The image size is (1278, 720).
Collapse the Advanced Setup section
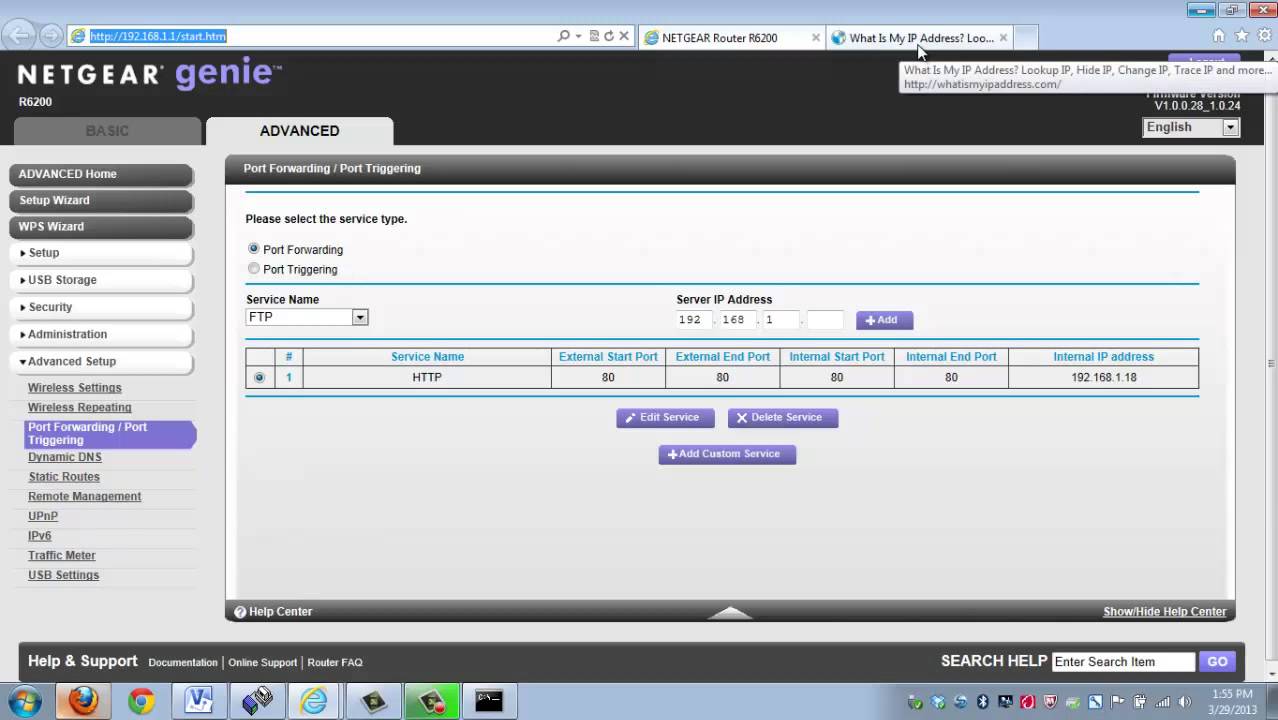tap(101, 361)
